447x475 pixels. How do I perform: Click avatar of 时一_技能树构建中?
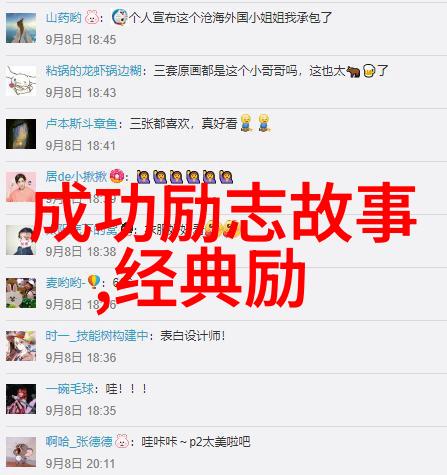(21, 346)
